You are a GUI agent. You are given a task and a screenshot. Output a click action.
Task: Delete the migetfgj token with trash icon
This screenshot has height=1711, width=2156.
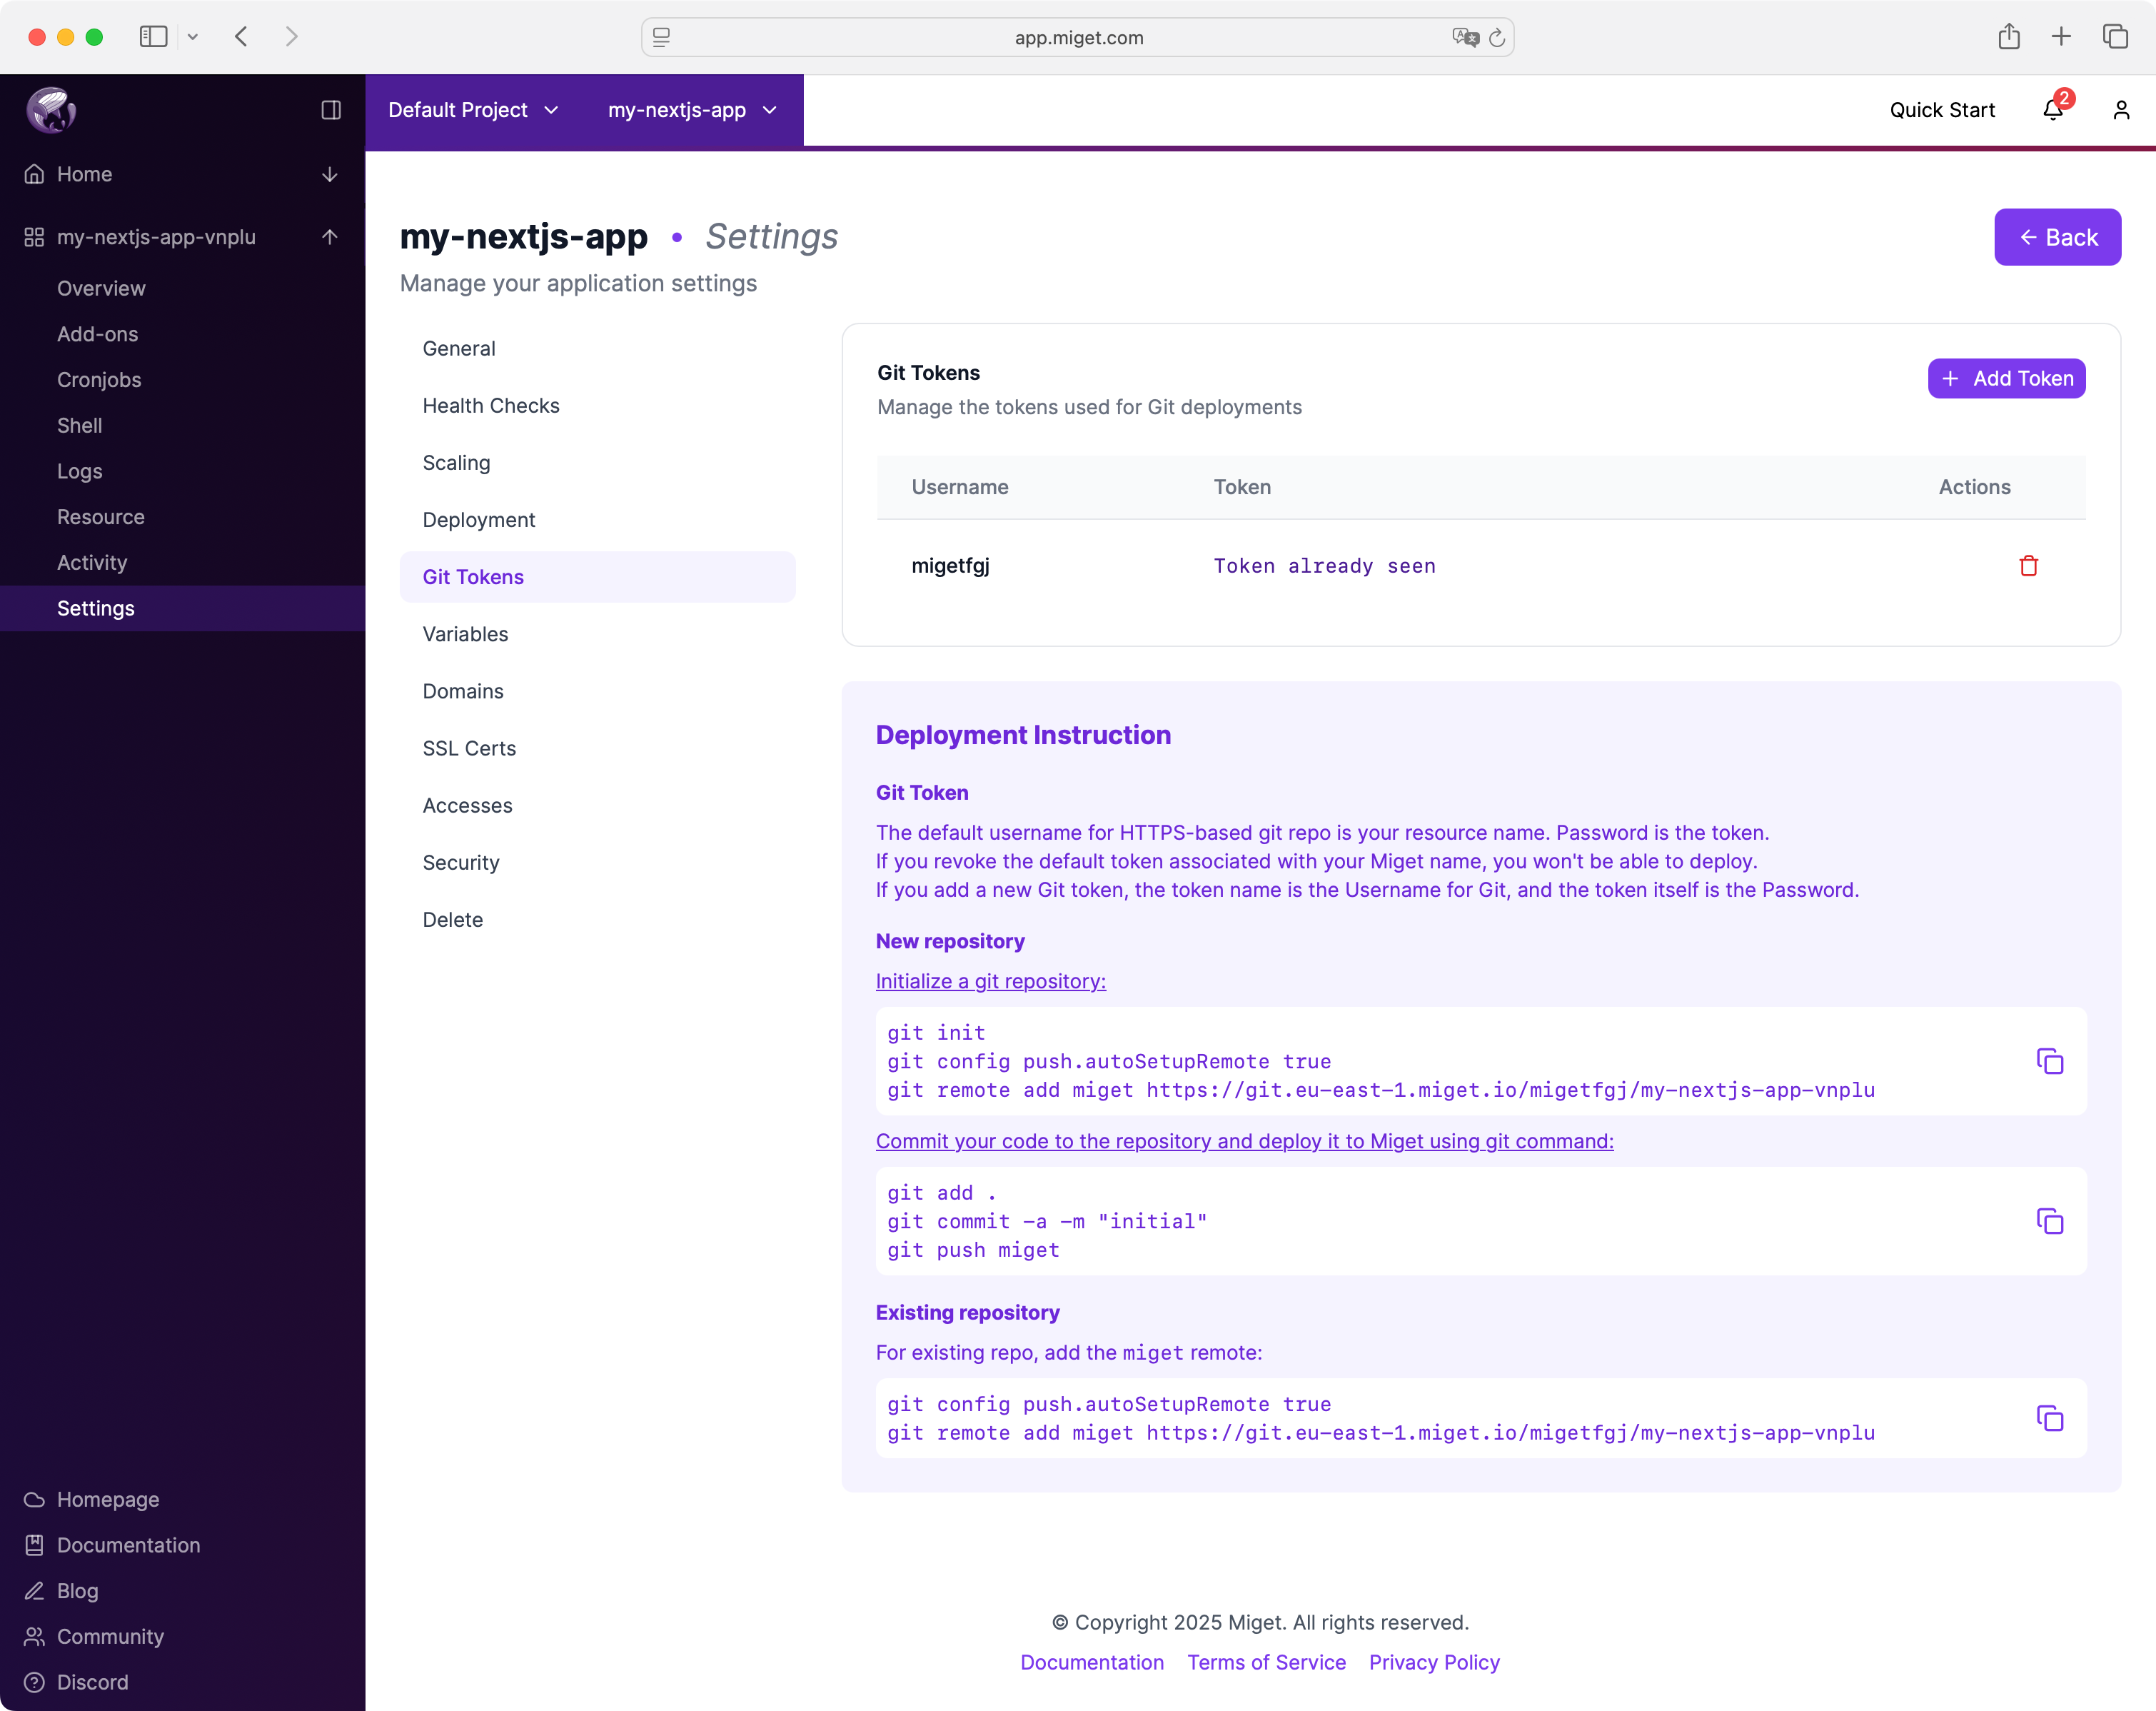(x=2028, y=566)
